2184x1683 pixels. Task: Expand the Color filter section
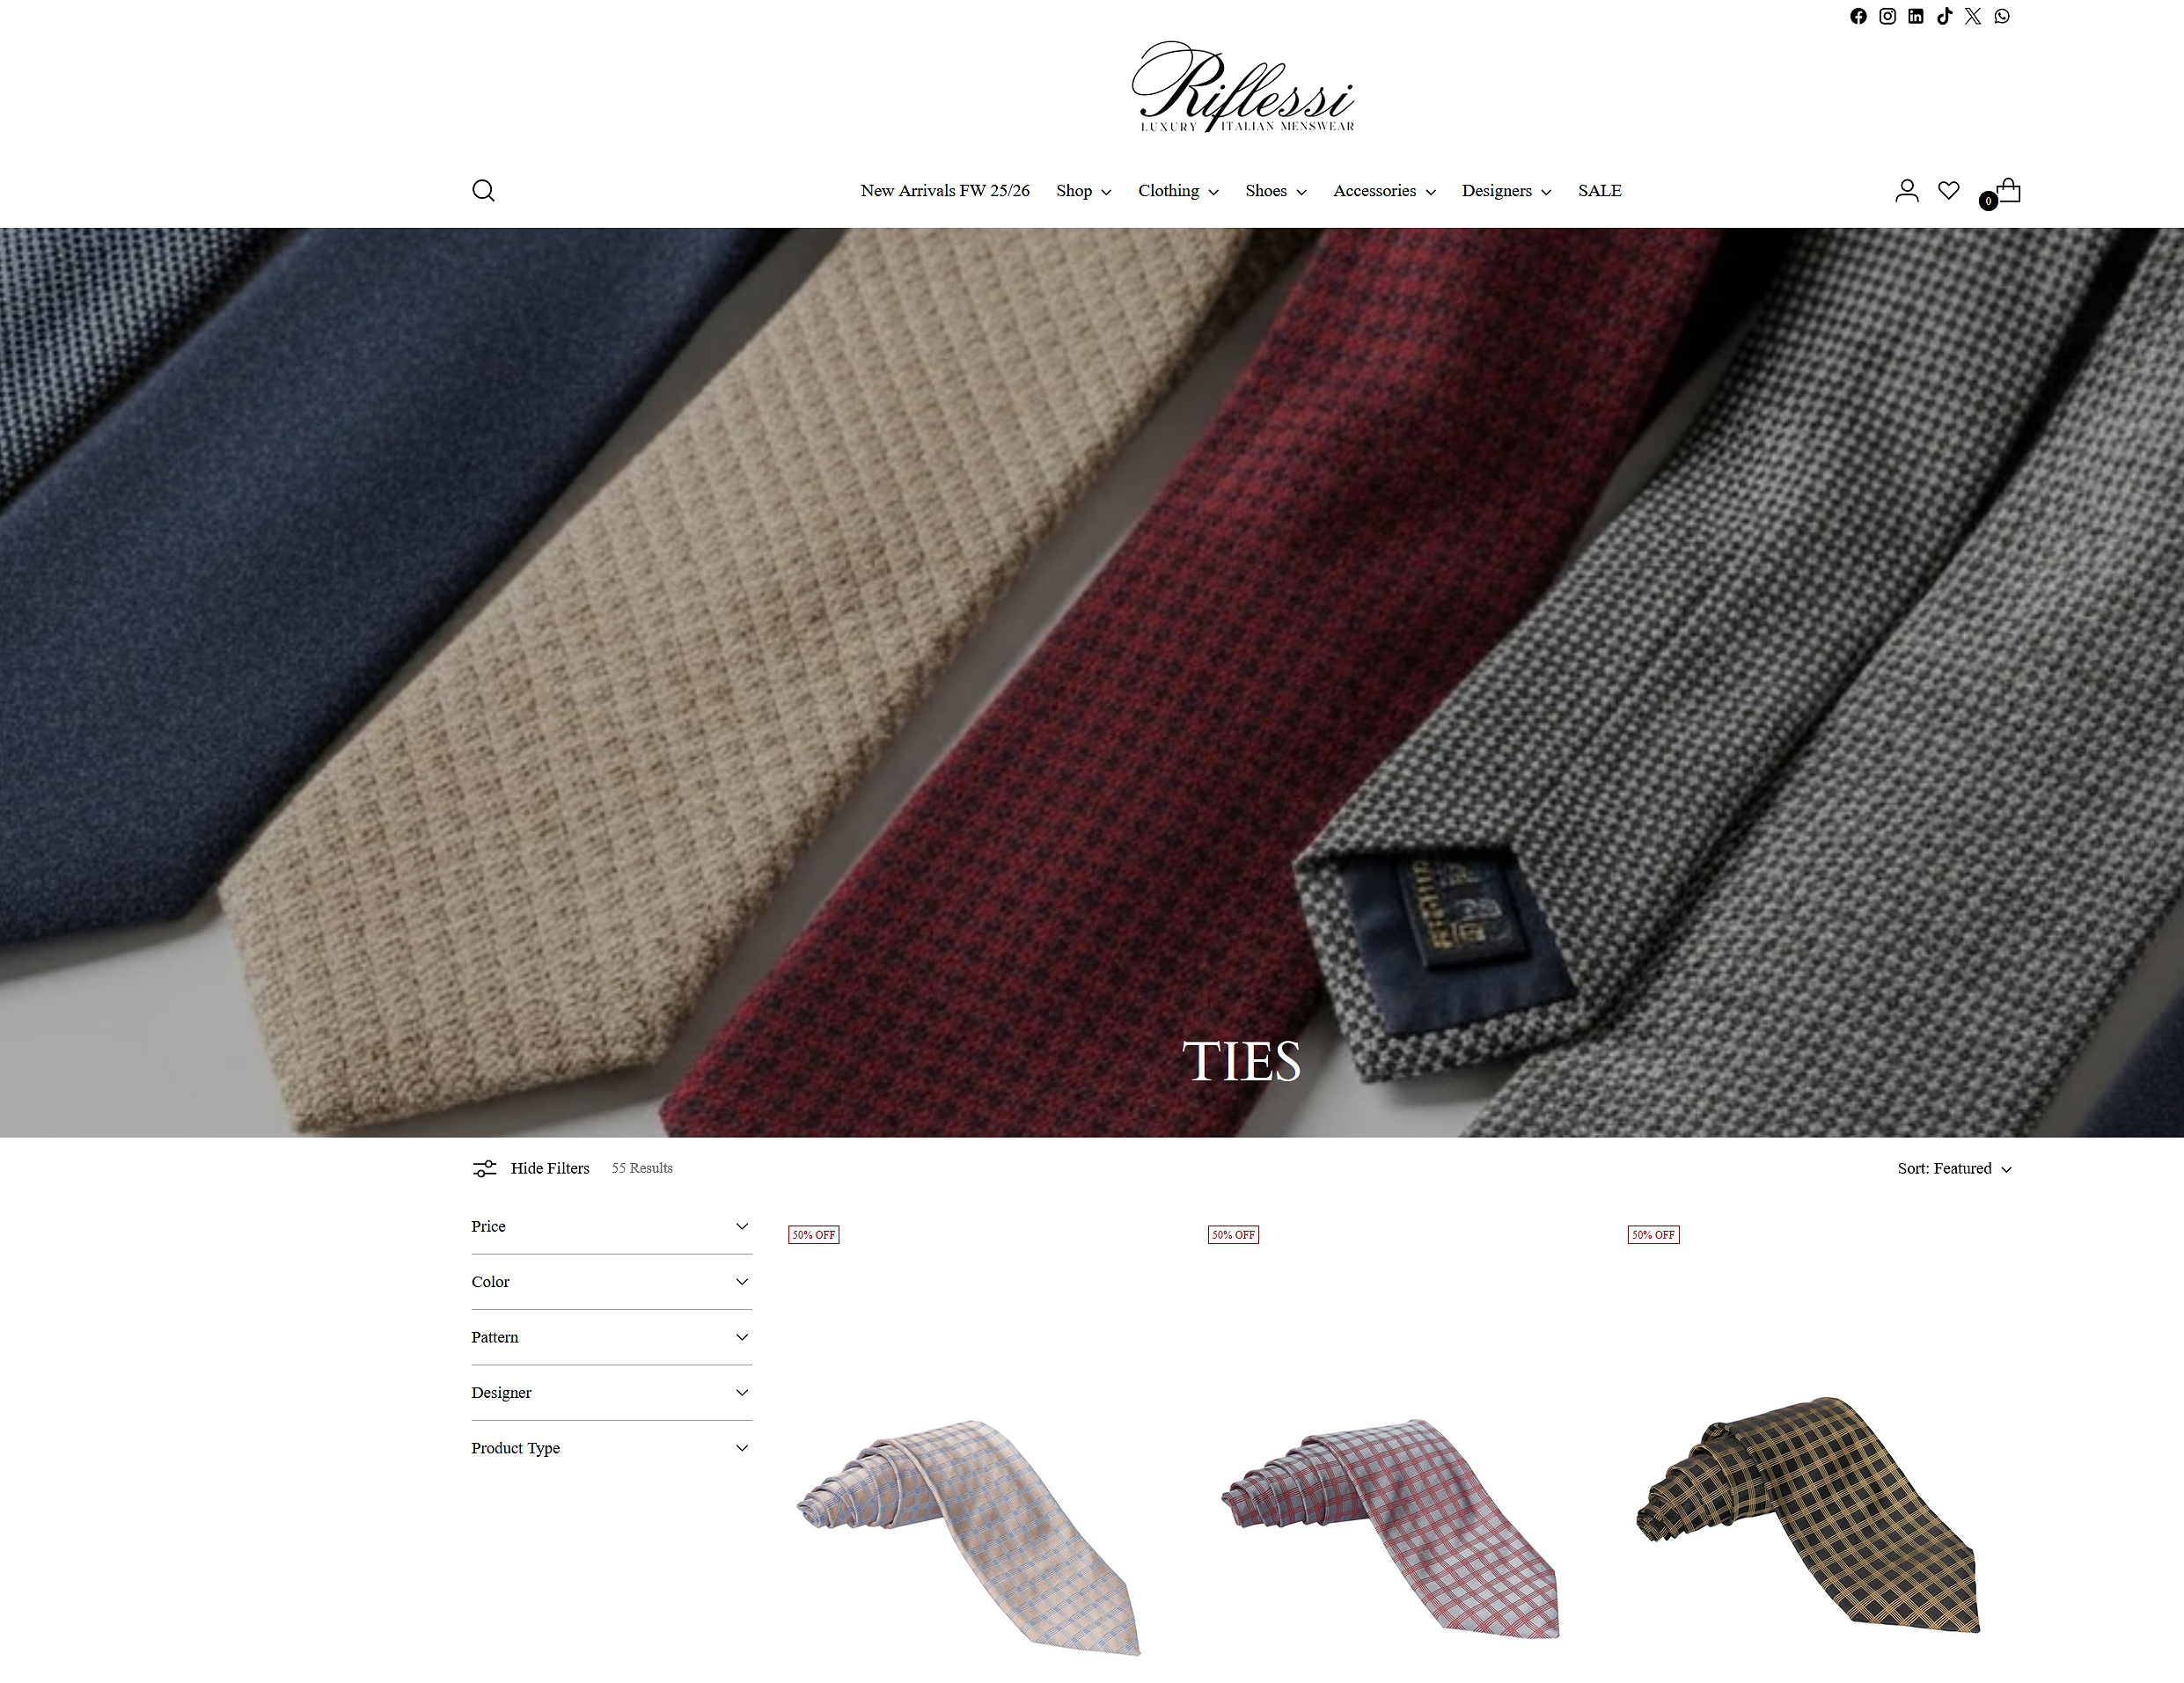click(x=611, y=1282)
